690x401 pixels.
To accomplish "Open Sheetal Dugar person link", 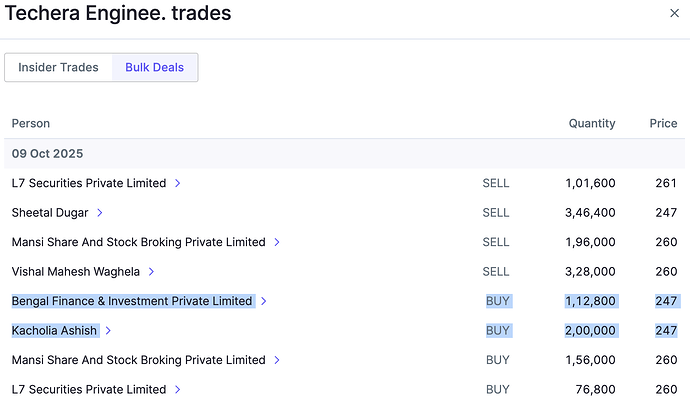I will click(50, 213).
